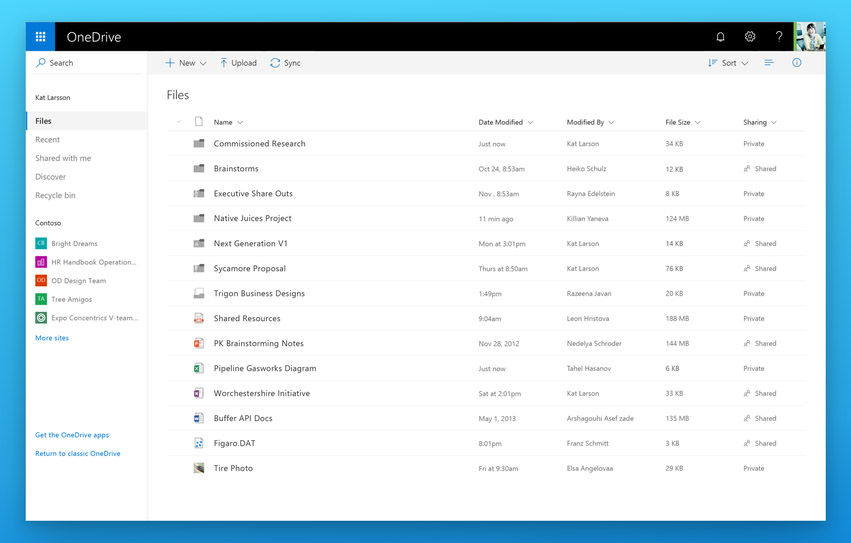The image size is (851, 543).
Task: Click the Shared Resources PDF icon
Action: (199, 318)
